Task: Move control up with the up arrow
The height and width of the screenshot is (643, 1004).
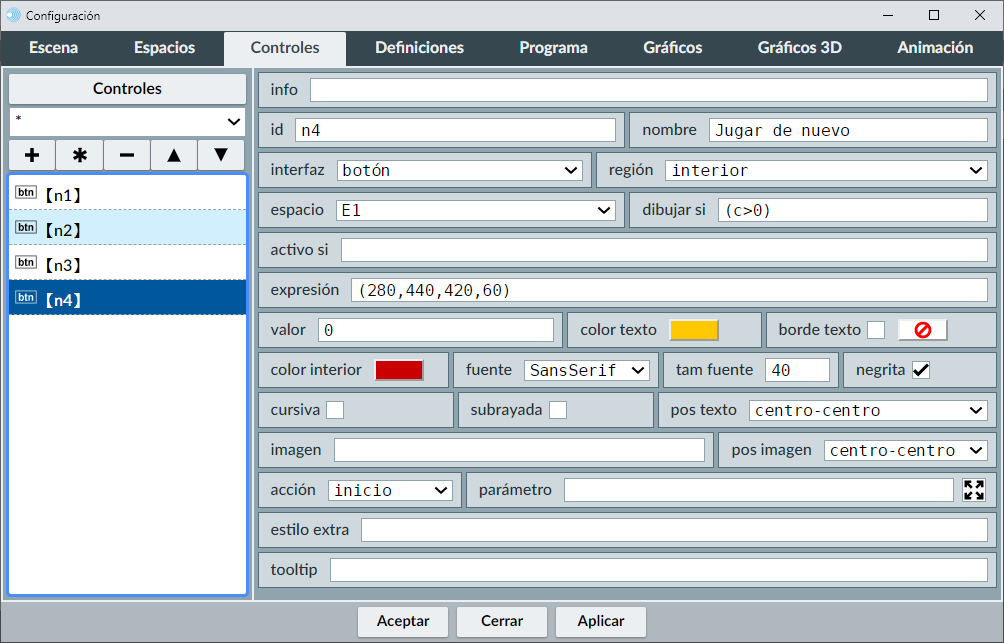Action: tap(174, 155)
